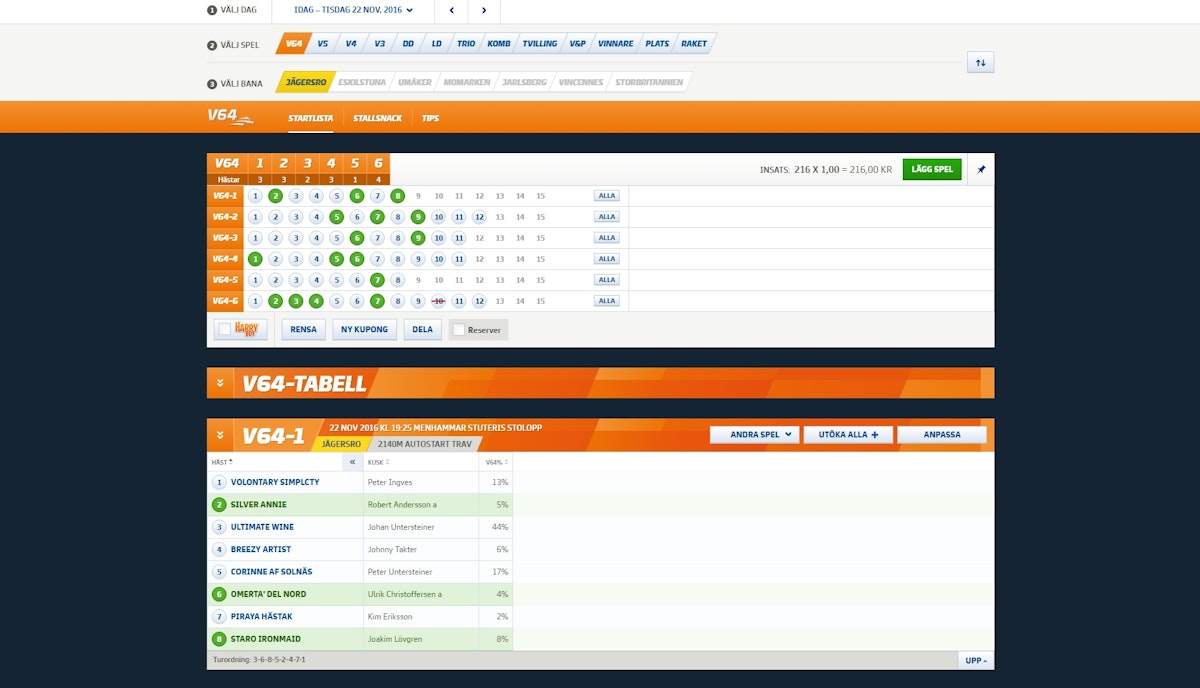Expand the V64-Tabell section
Image resolution: width=1200 pixels, height=688 pixels.
tap(219, 383)
